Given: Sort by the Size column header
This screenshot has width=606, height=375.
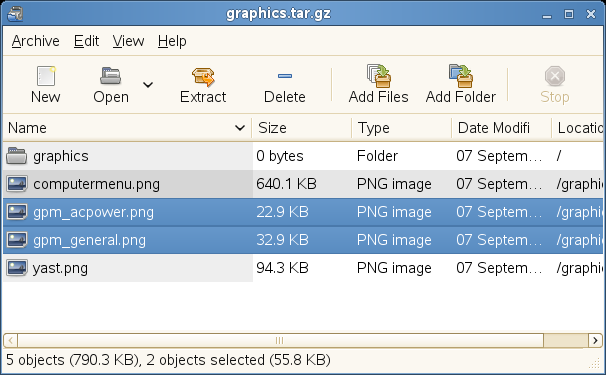Looking at the screenshot, I should [301, 128].
